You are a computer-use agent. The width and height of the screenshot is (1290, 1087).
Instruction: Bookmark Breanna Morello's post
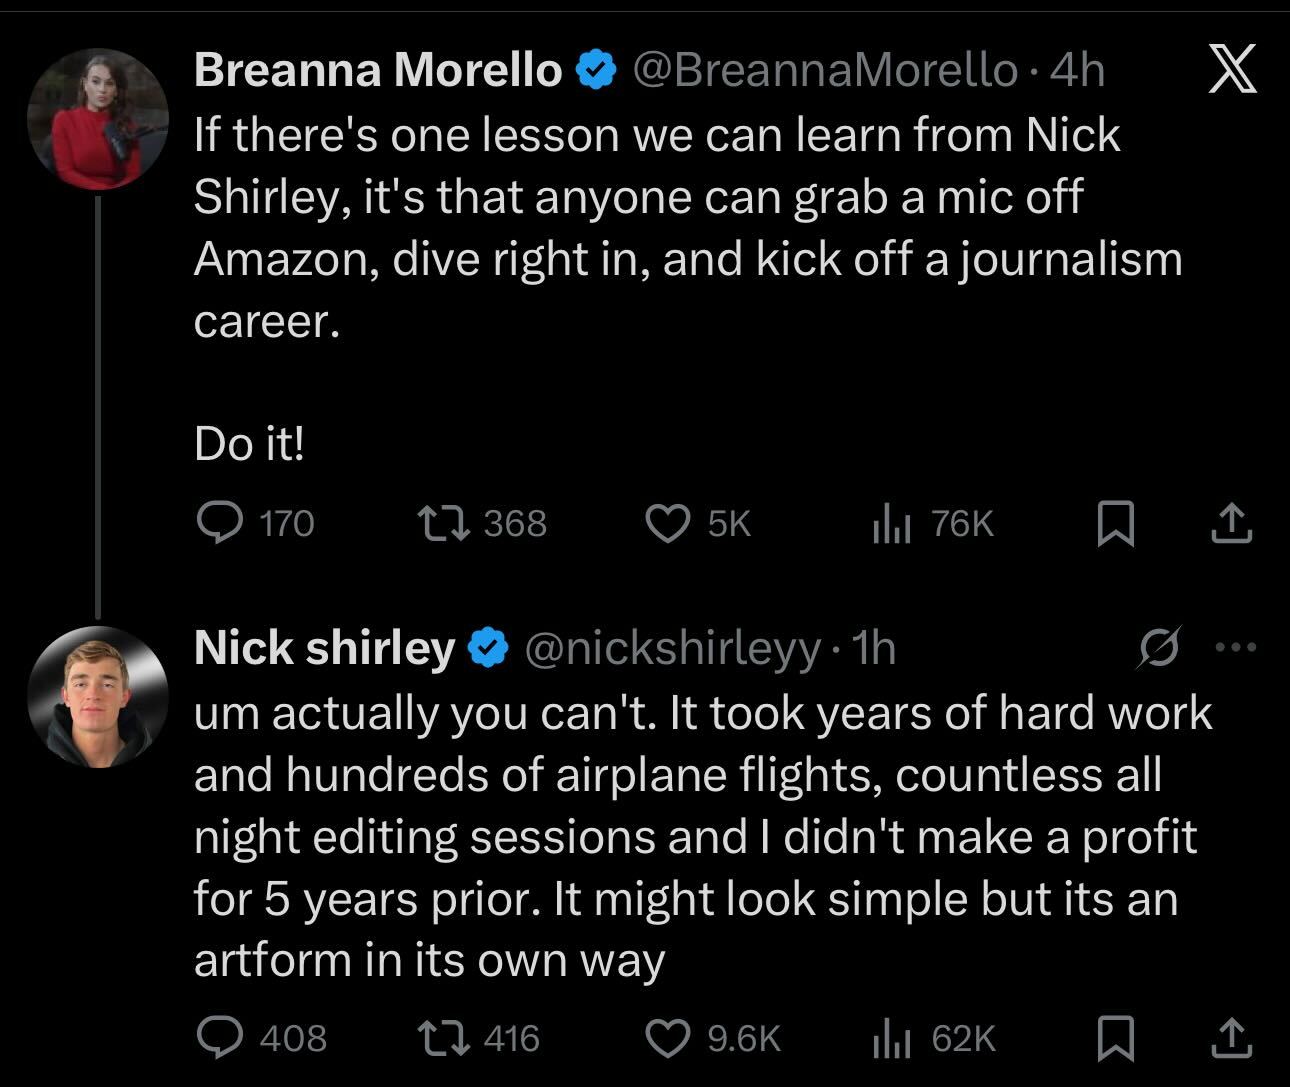(x=1116, y=524)
